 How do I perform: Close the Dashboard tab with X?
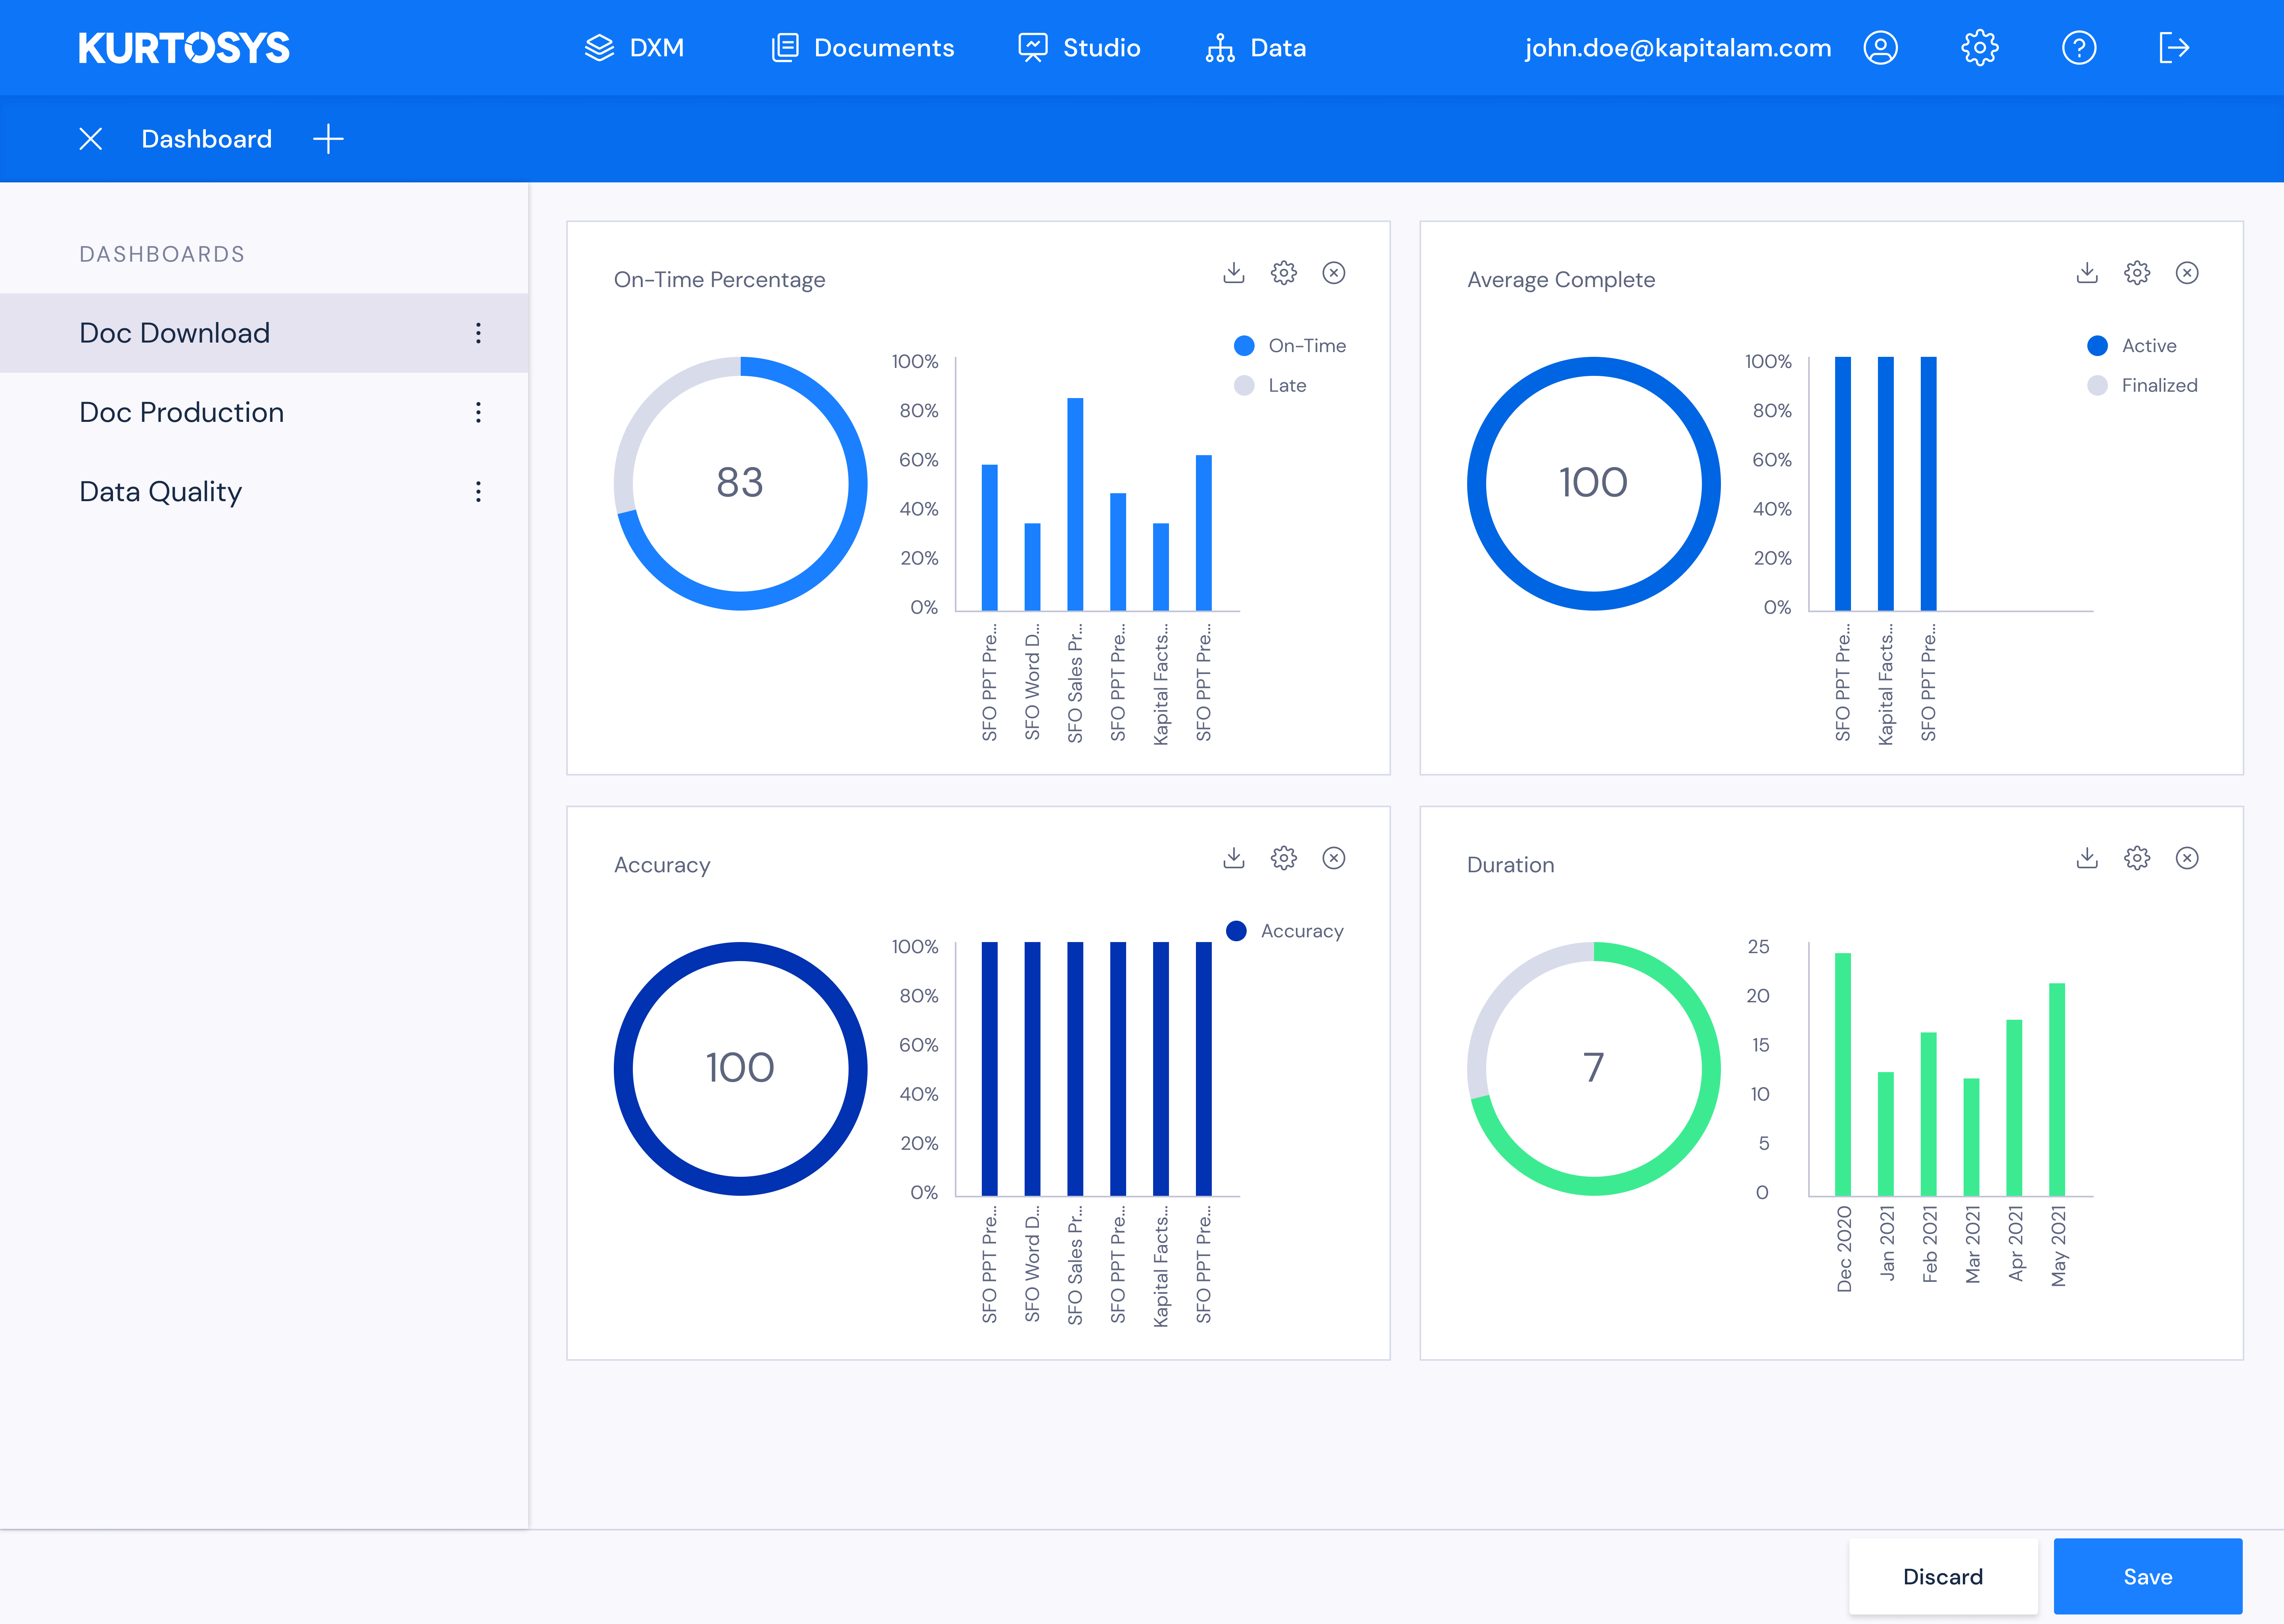(x=91, y=139)
